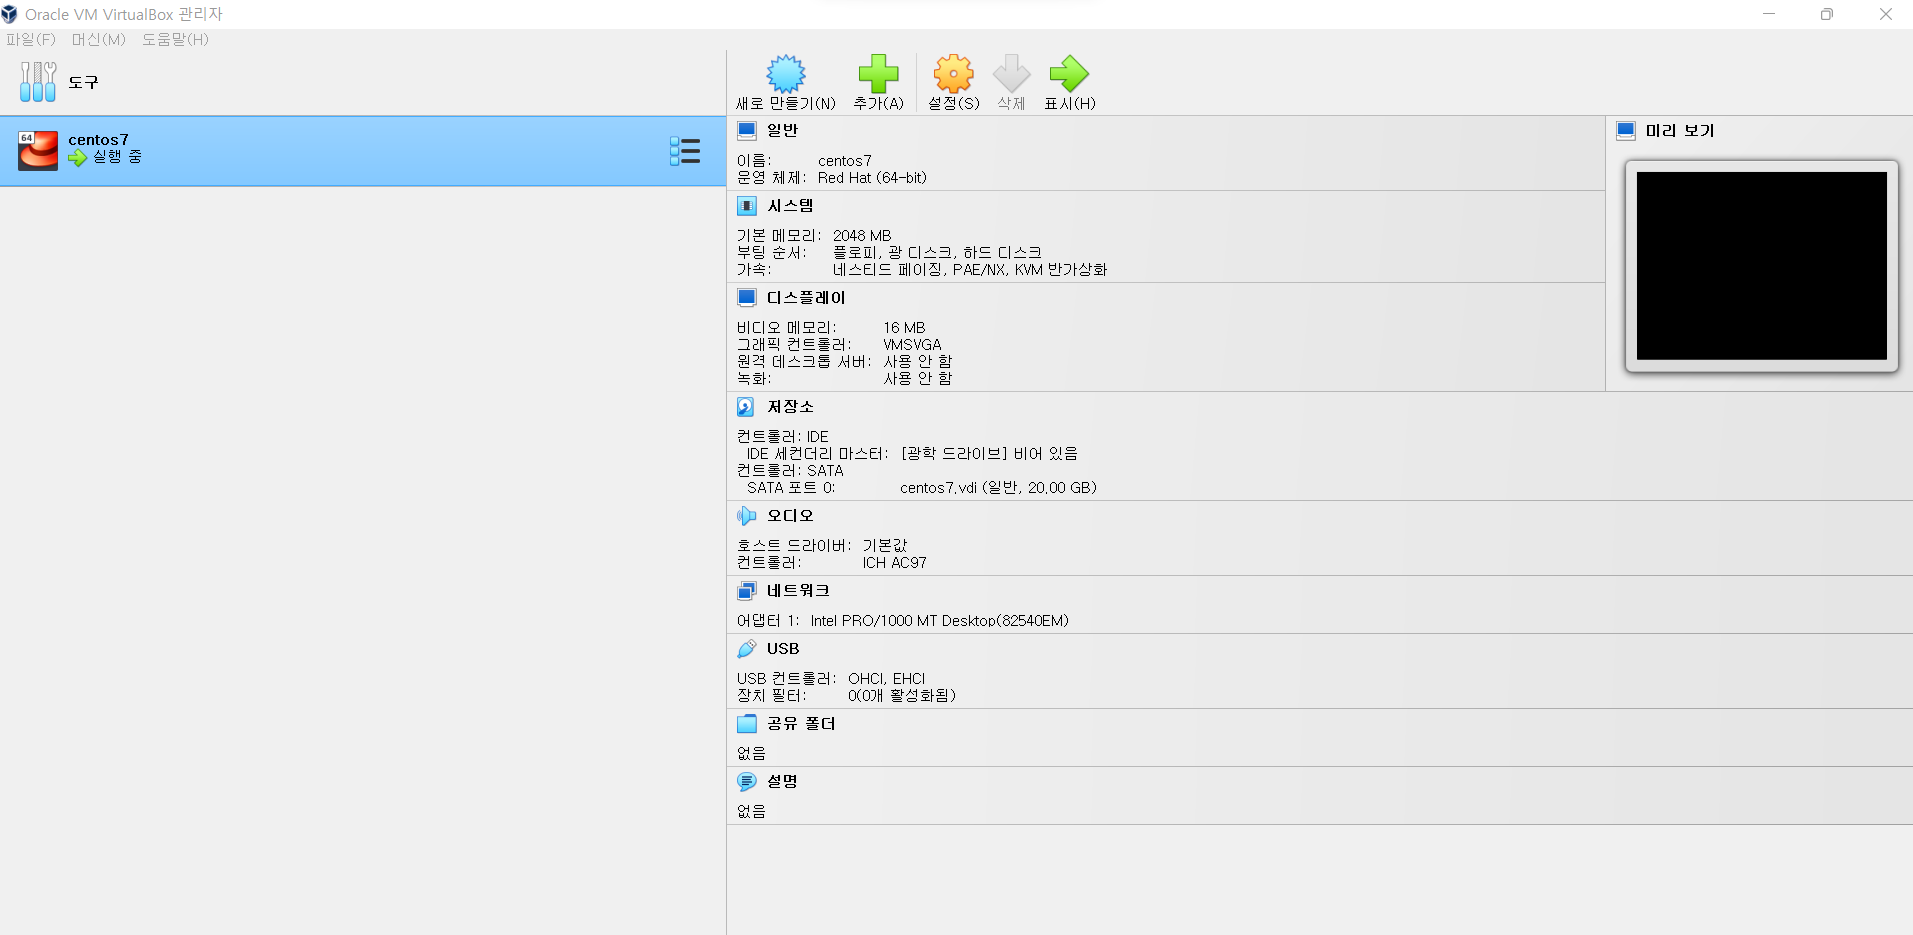Click the '2048 MB' memory value
This screenshot has width=1913, height=935.
tap(862, 236)
